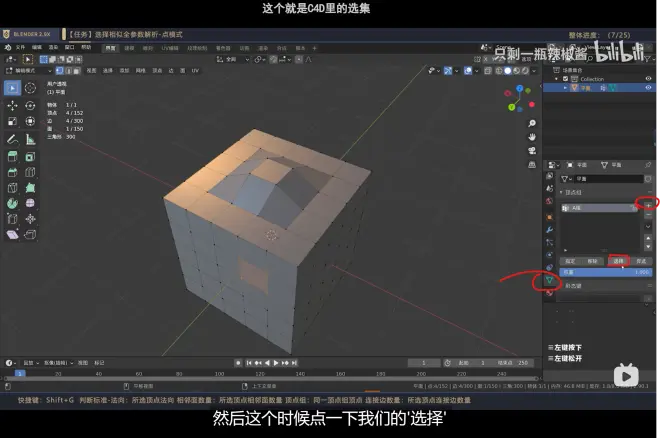The width and height of the screenshot is (660, 438).
Task: Open the 网格 menu in viewport header
Action: tap(140, 71)
